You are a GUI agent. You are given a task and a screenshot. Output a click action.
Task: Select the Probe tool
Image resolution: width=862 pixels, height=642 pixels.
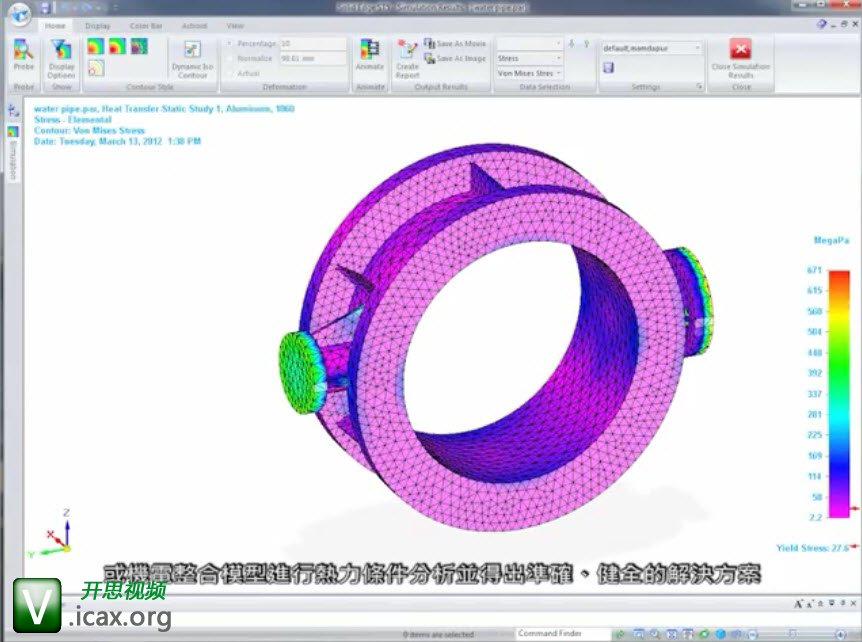[24, 54]
